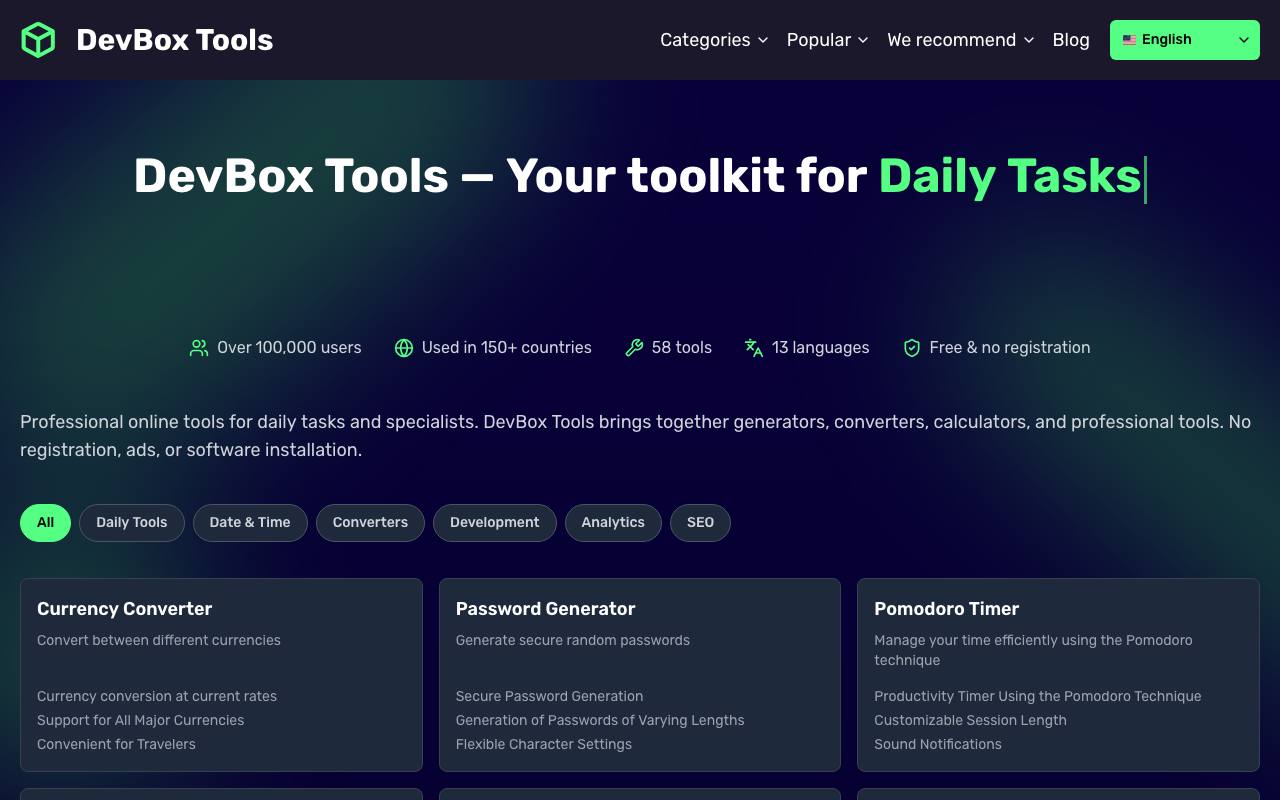Image resolution: width=1280 pixels, height=800 pixels.
Task: Click 'Secure Password Generation' feature line
Action: tap(550, 696)
